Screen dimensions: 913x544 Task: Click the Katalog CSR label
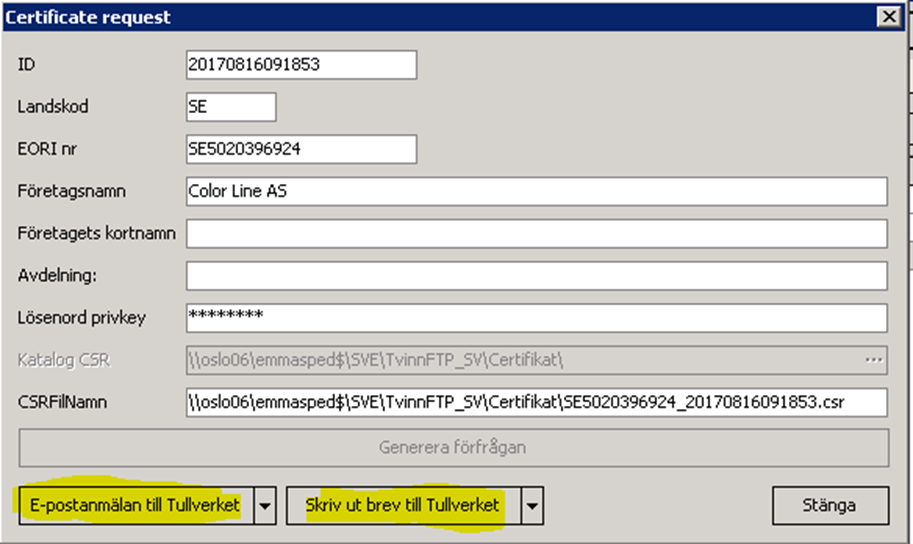pyautogui.click(x=63, y=361)
